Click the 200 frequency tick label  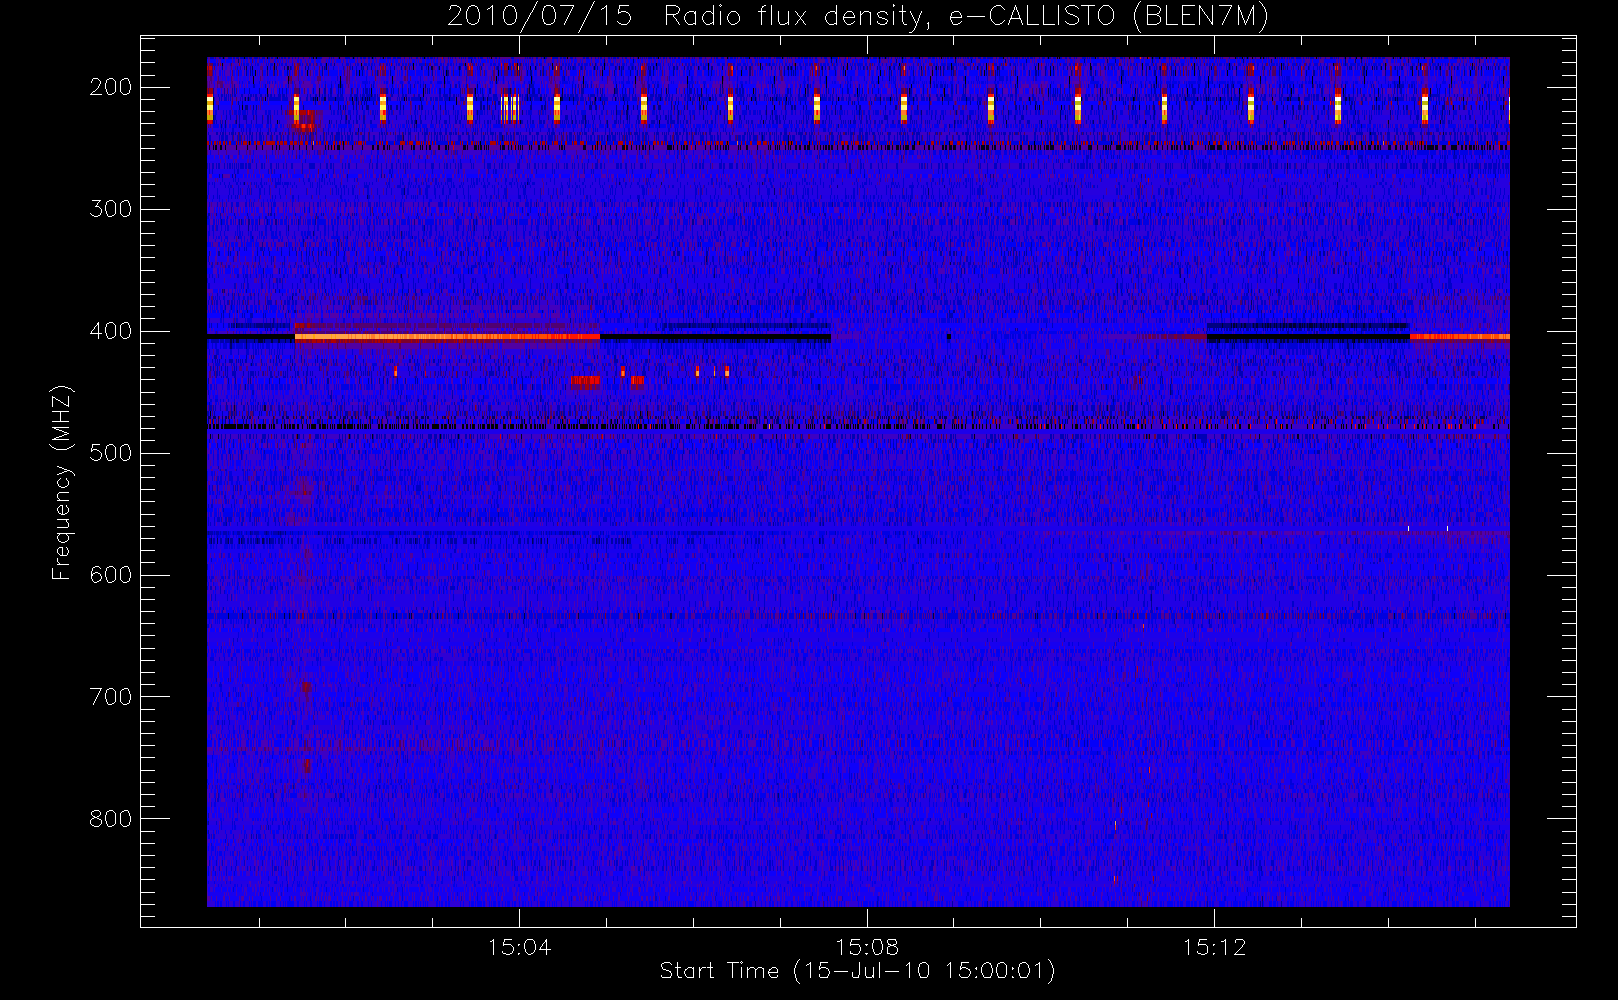pos(110,87)
